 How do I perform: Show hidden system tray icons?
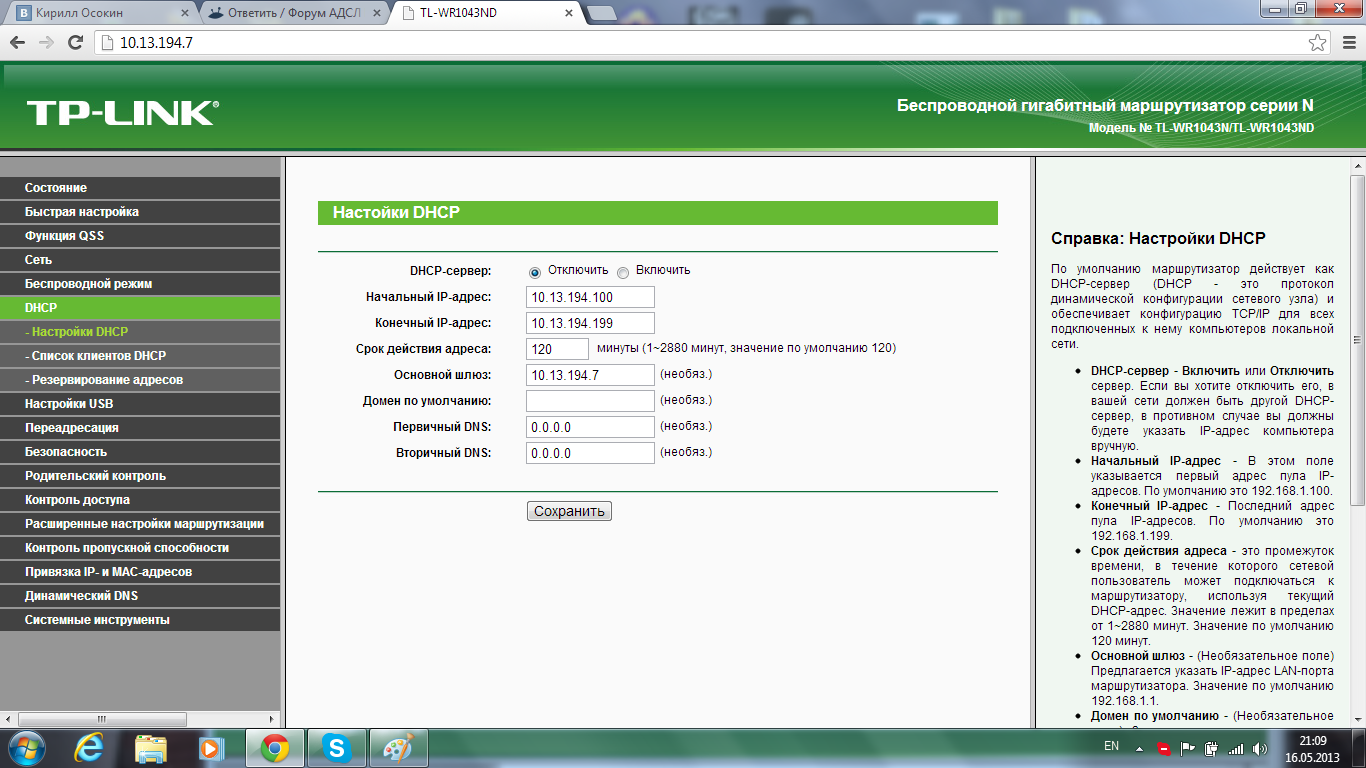[1138, 748]
